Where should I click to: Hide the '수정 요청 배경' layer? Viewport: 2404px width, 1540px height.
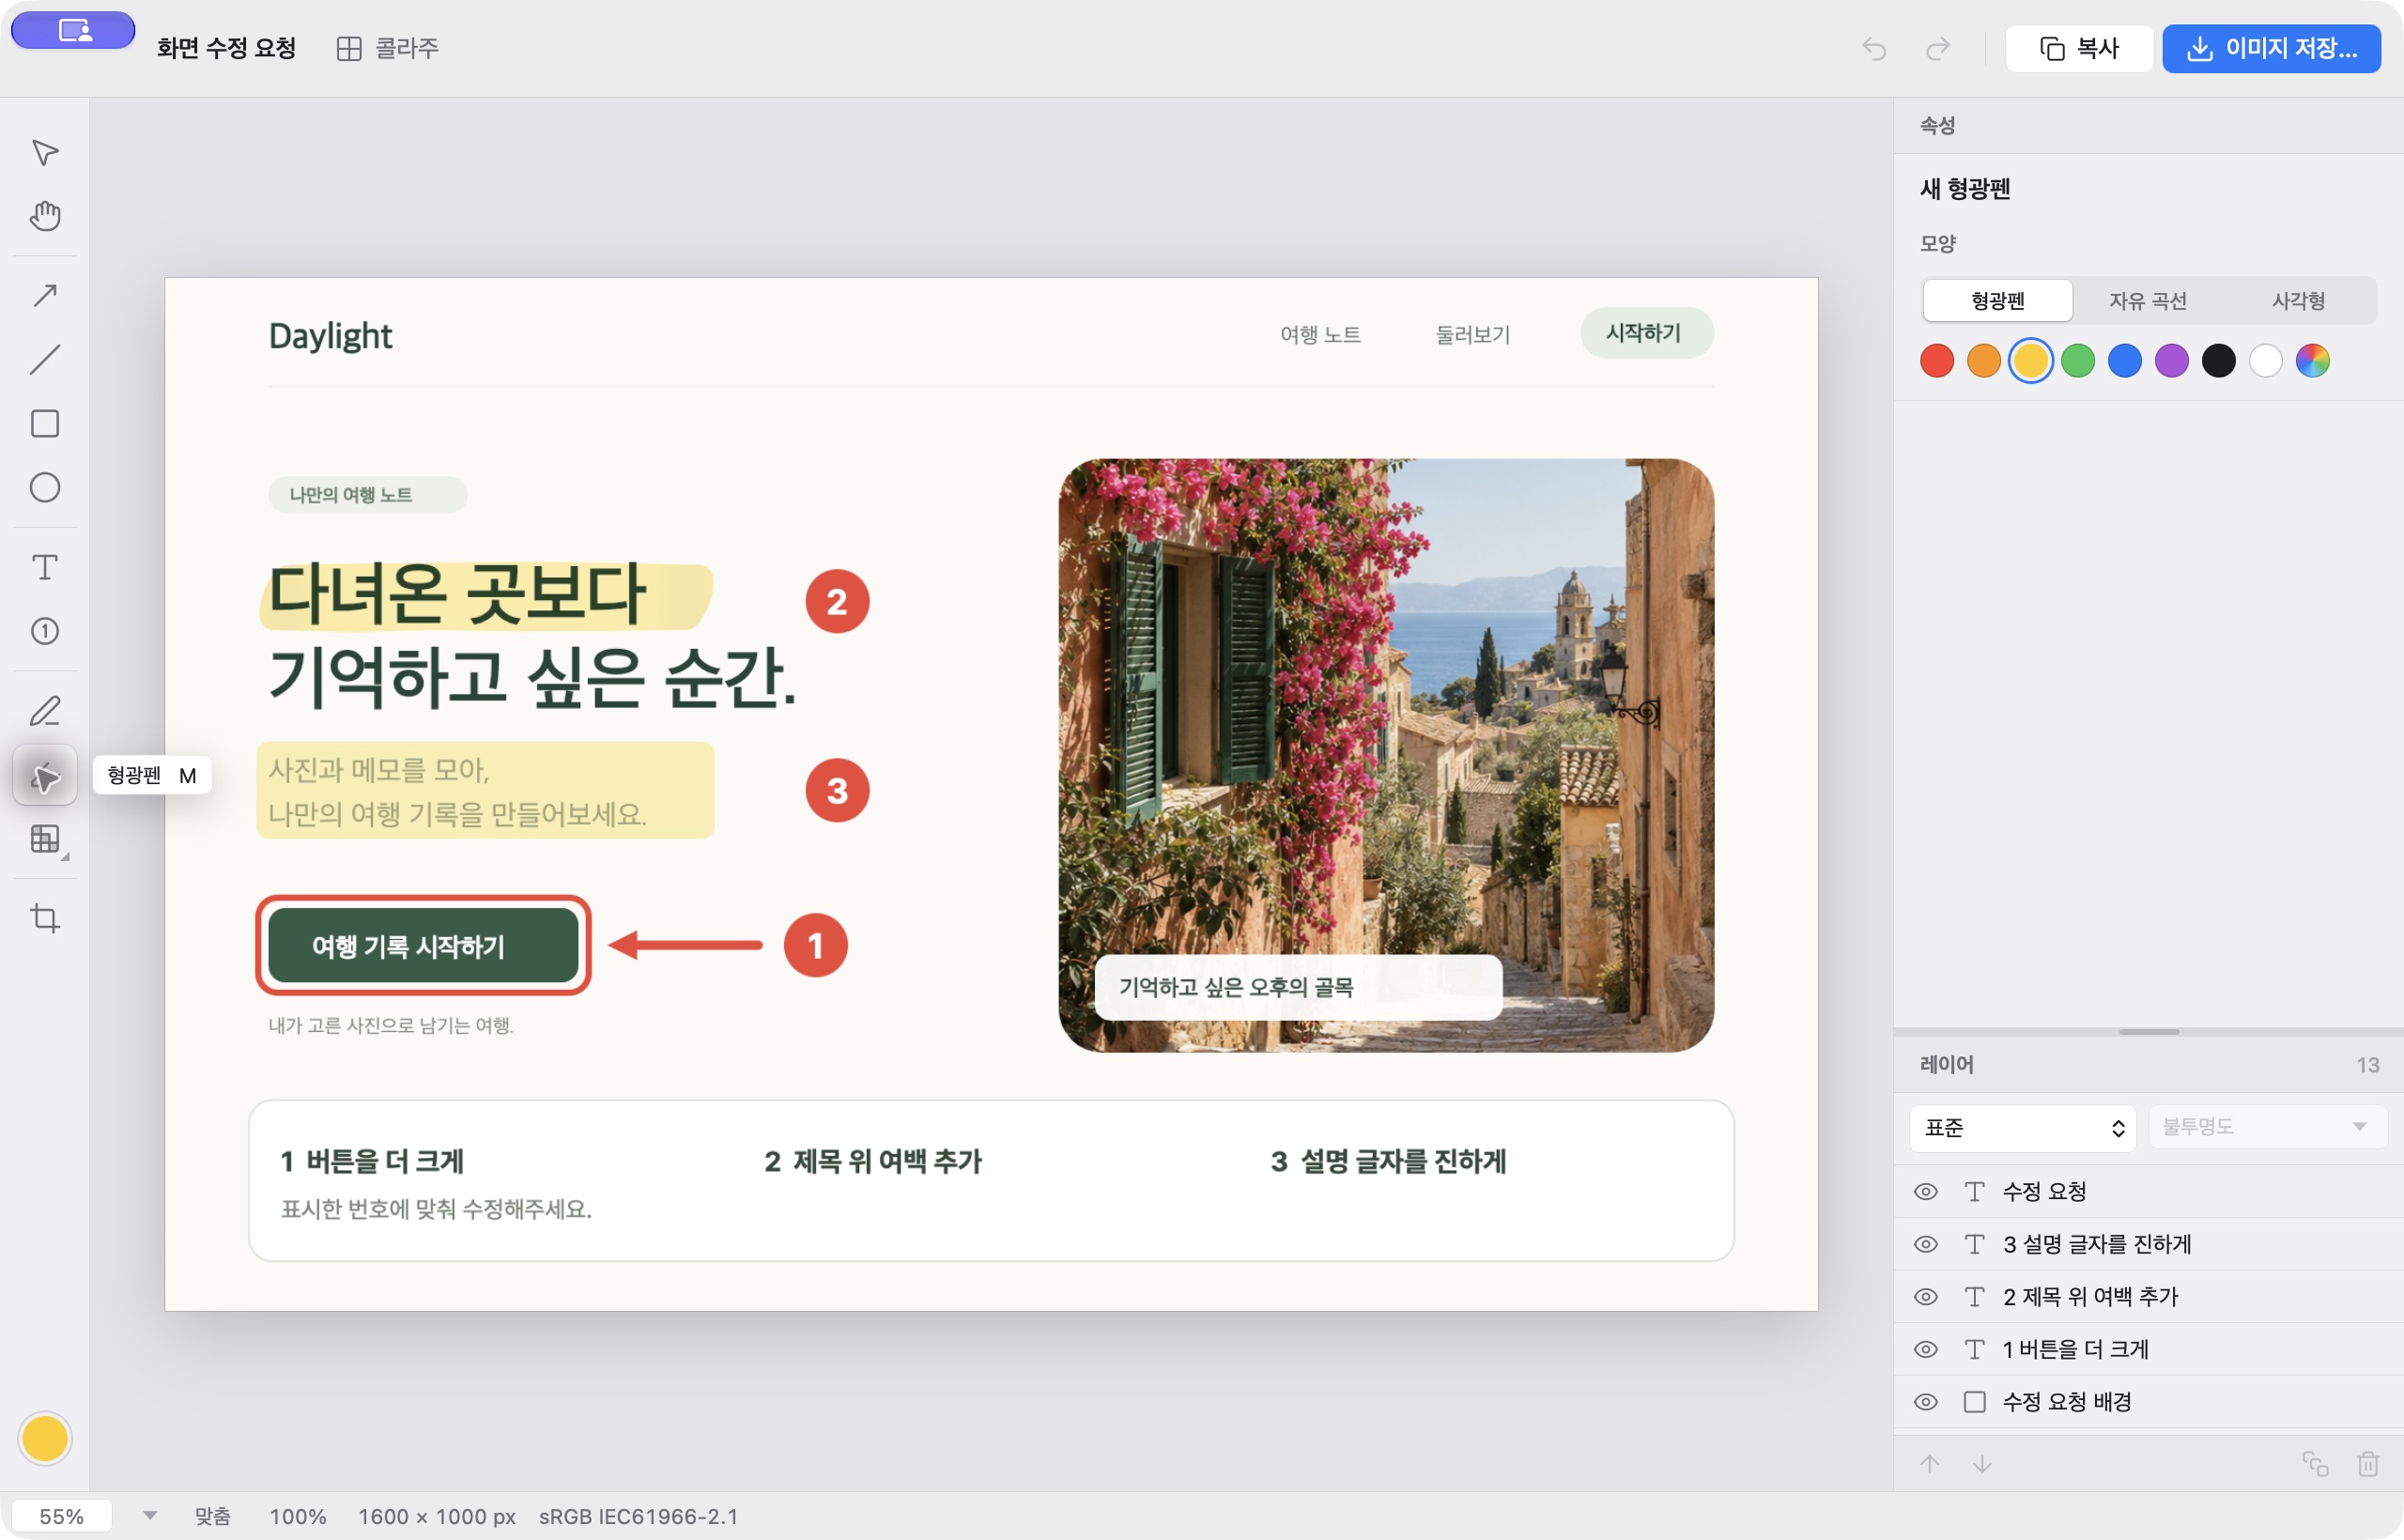1926,1402
